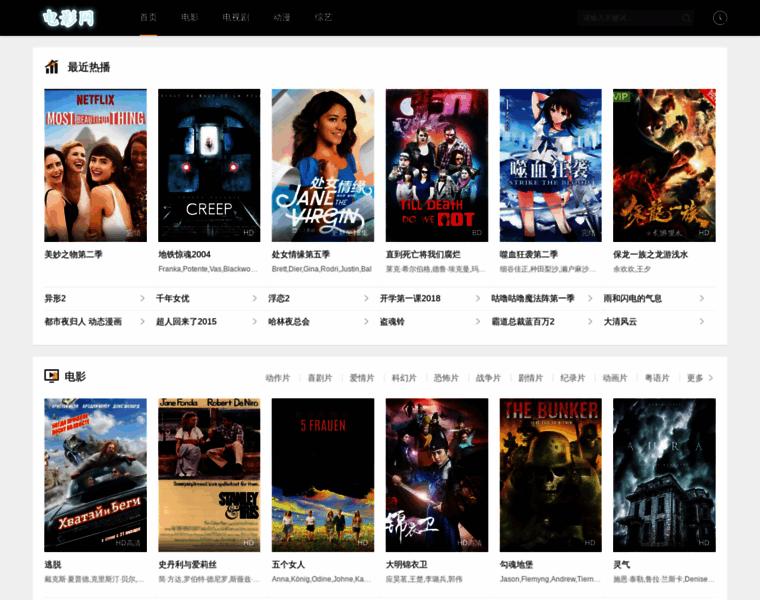760x600 pixels.
Task: Filter movies by 恐怖片 category
Action: point(446,378)
